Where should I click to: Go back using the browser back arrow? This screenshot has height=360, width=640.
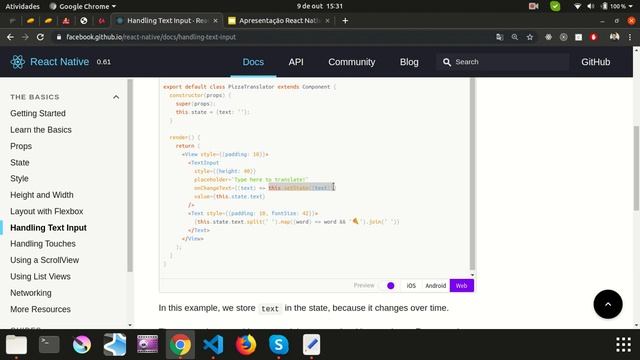point(10,37)
